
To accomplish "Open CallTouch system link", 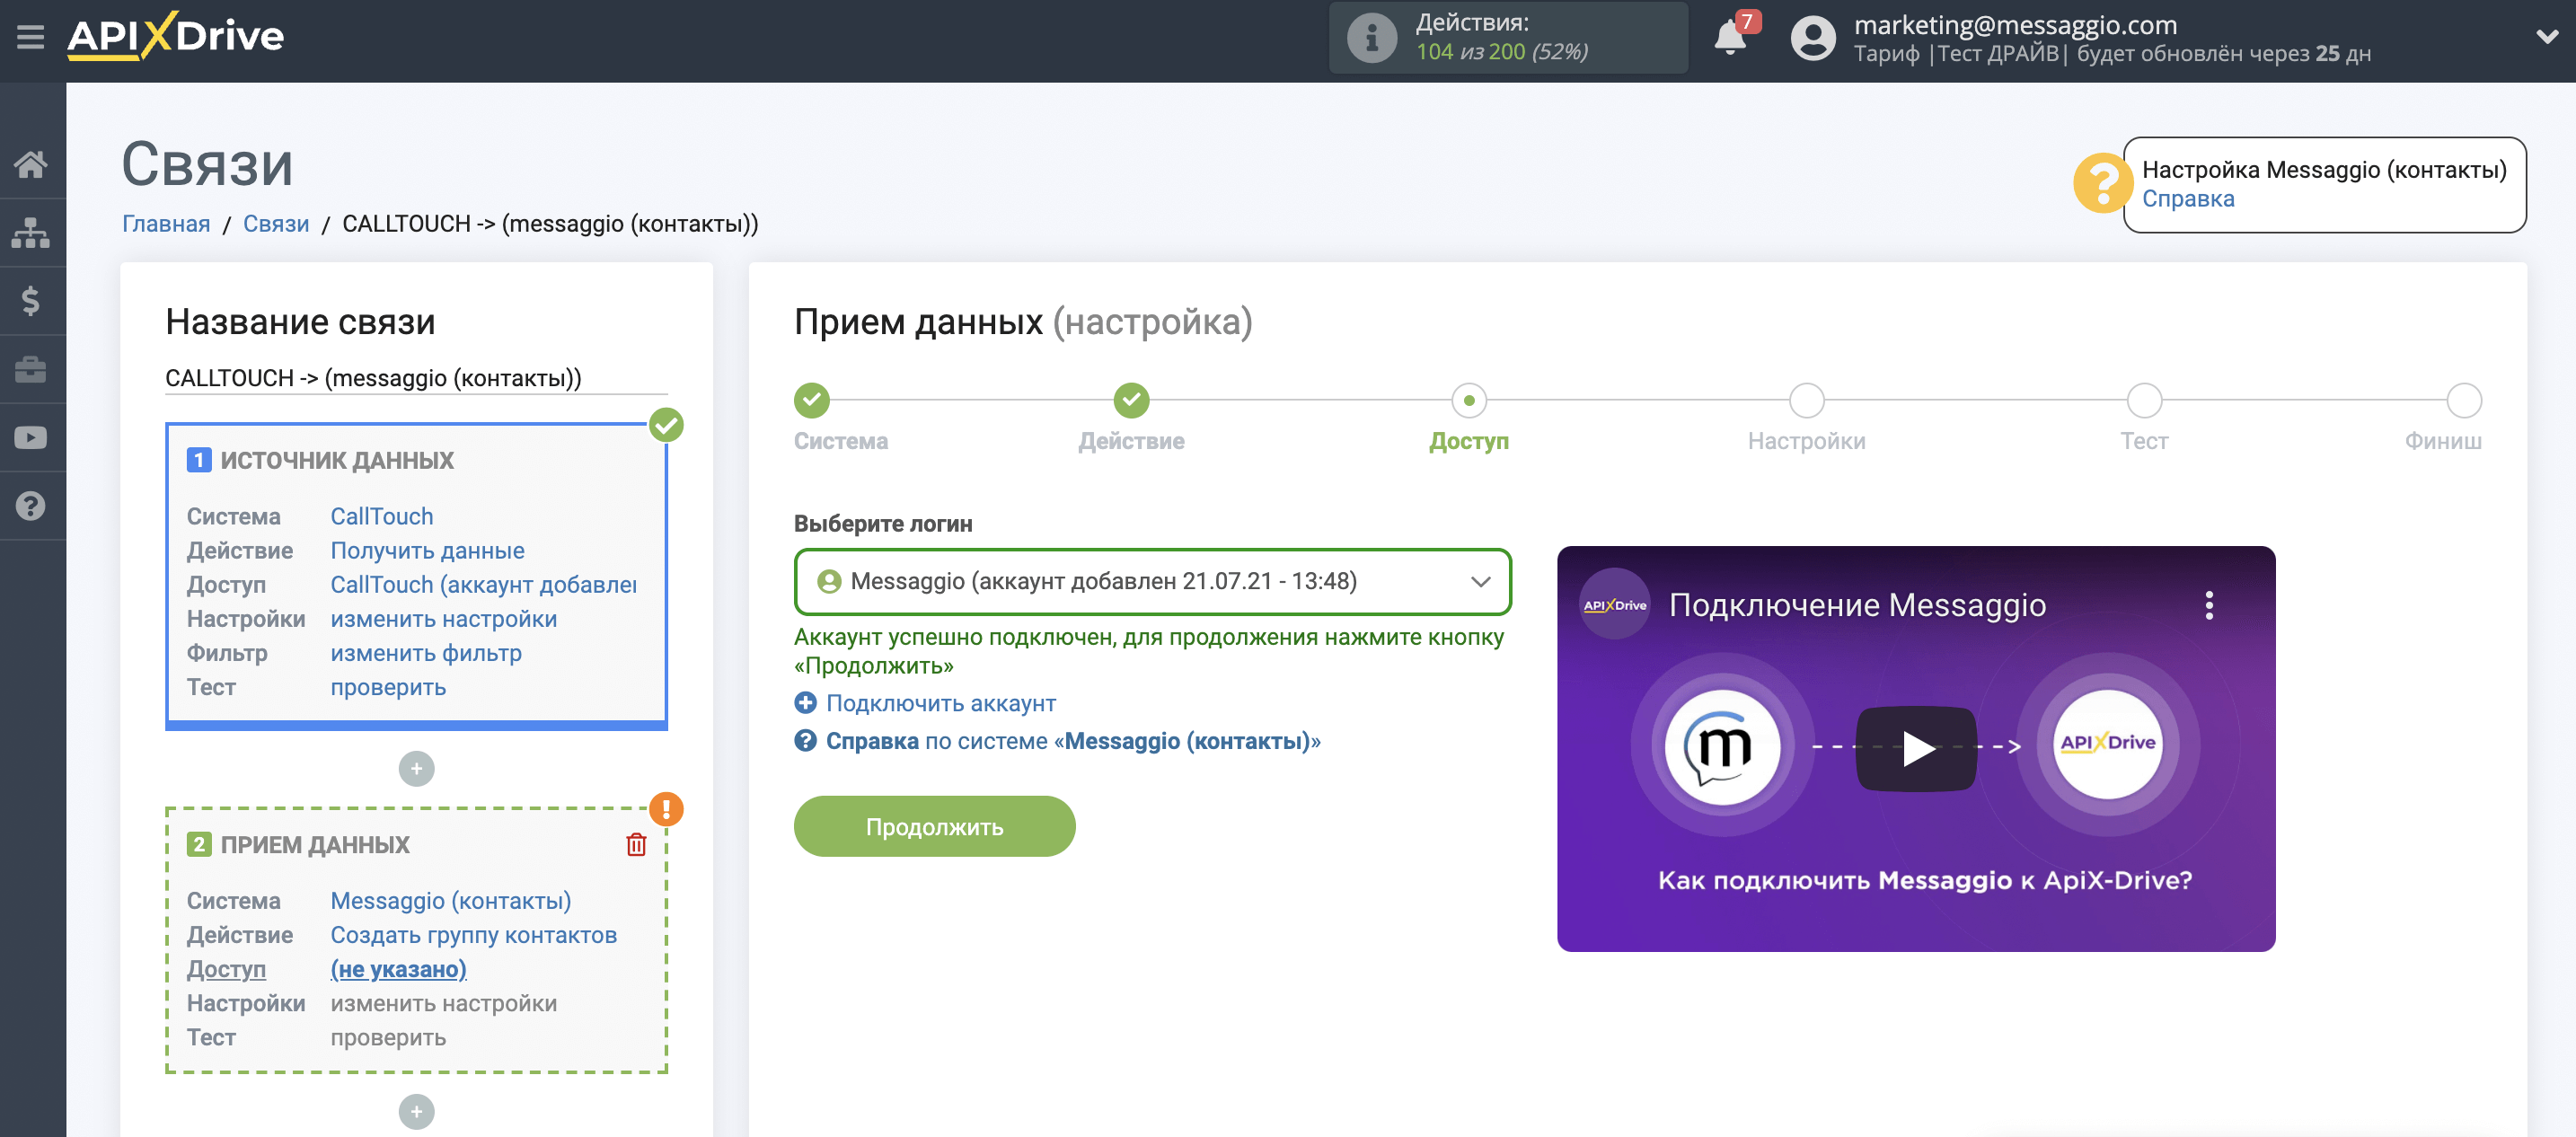I will (382, 517).
